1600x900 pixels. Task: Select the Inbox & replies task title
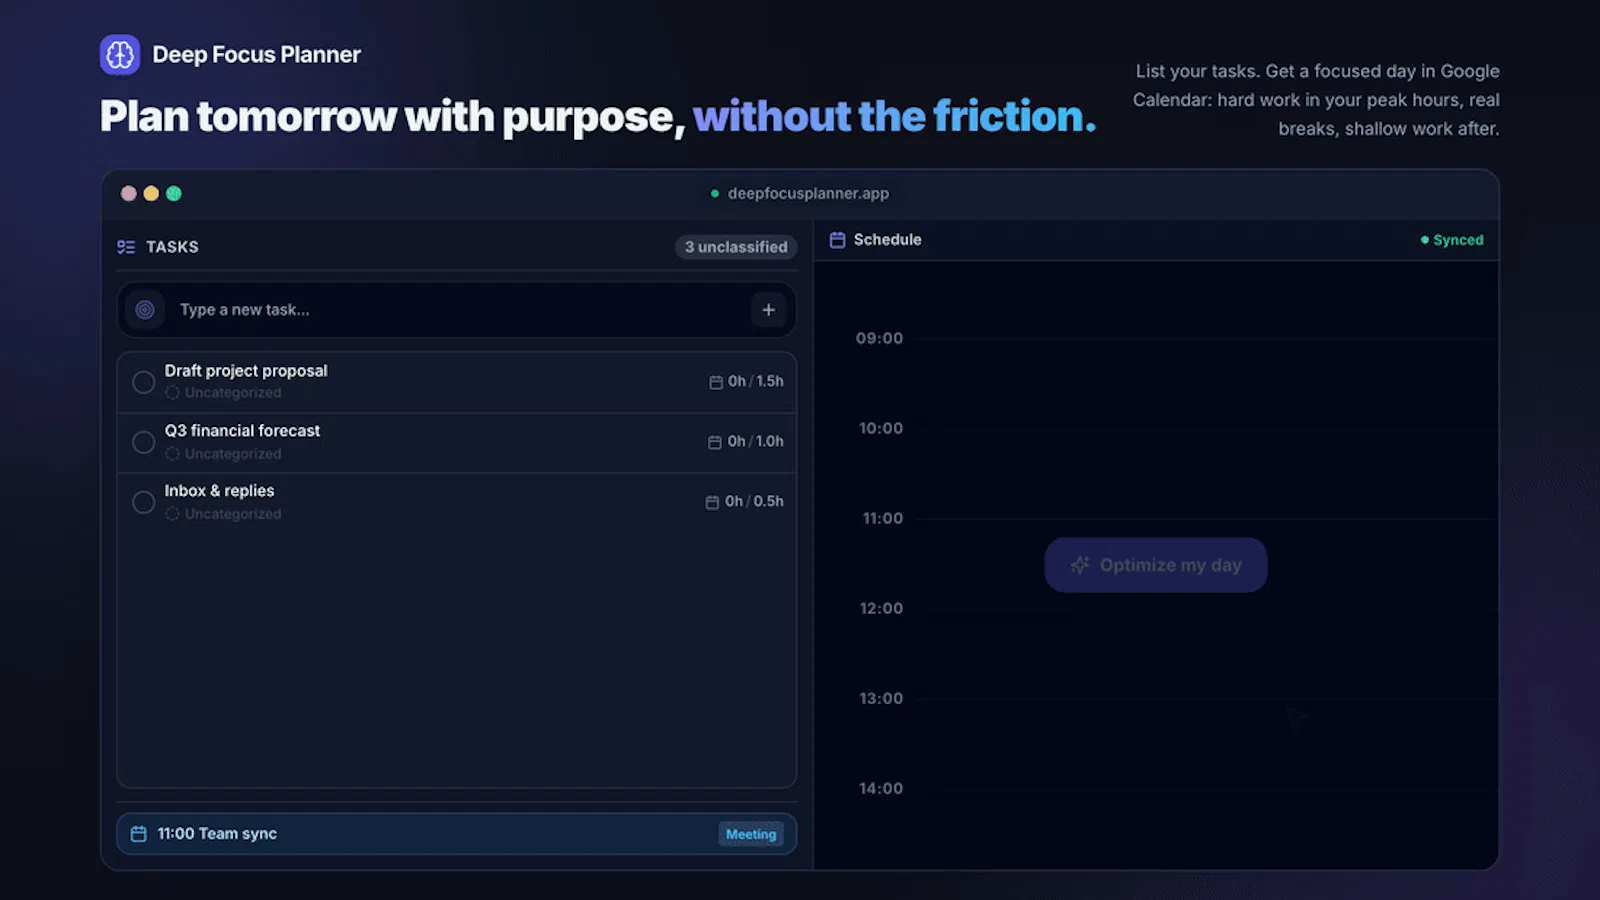220,491
